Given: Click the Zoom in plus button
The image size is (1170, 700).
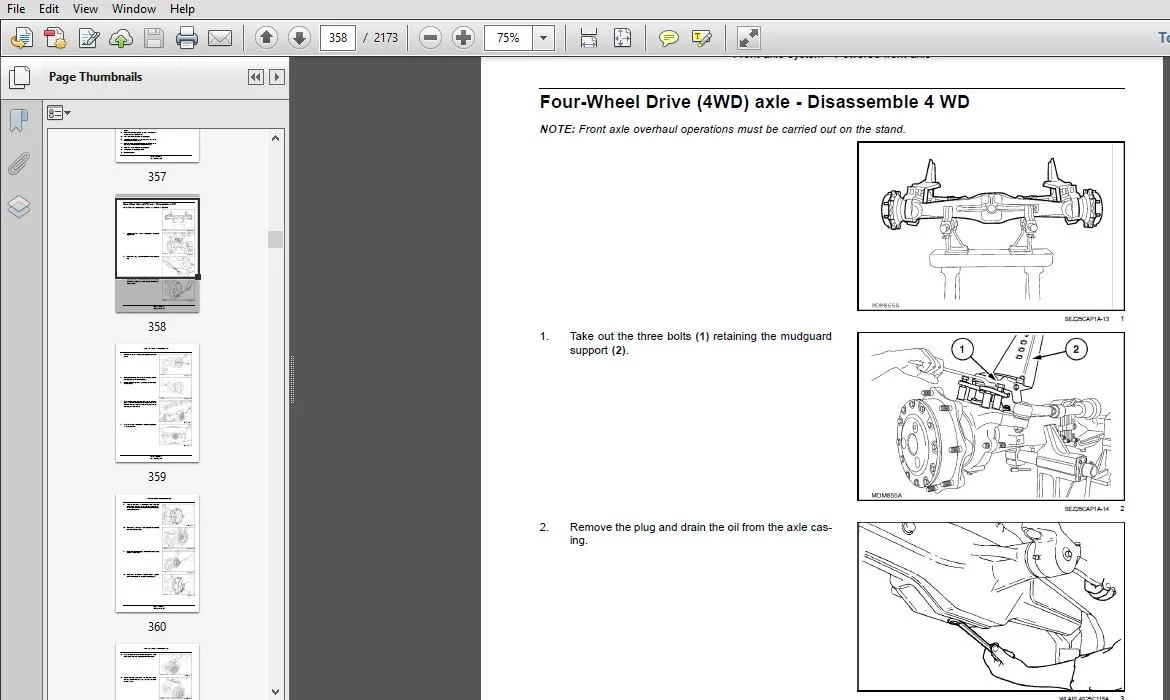Looking at the screenshot, I should [463, 37].
